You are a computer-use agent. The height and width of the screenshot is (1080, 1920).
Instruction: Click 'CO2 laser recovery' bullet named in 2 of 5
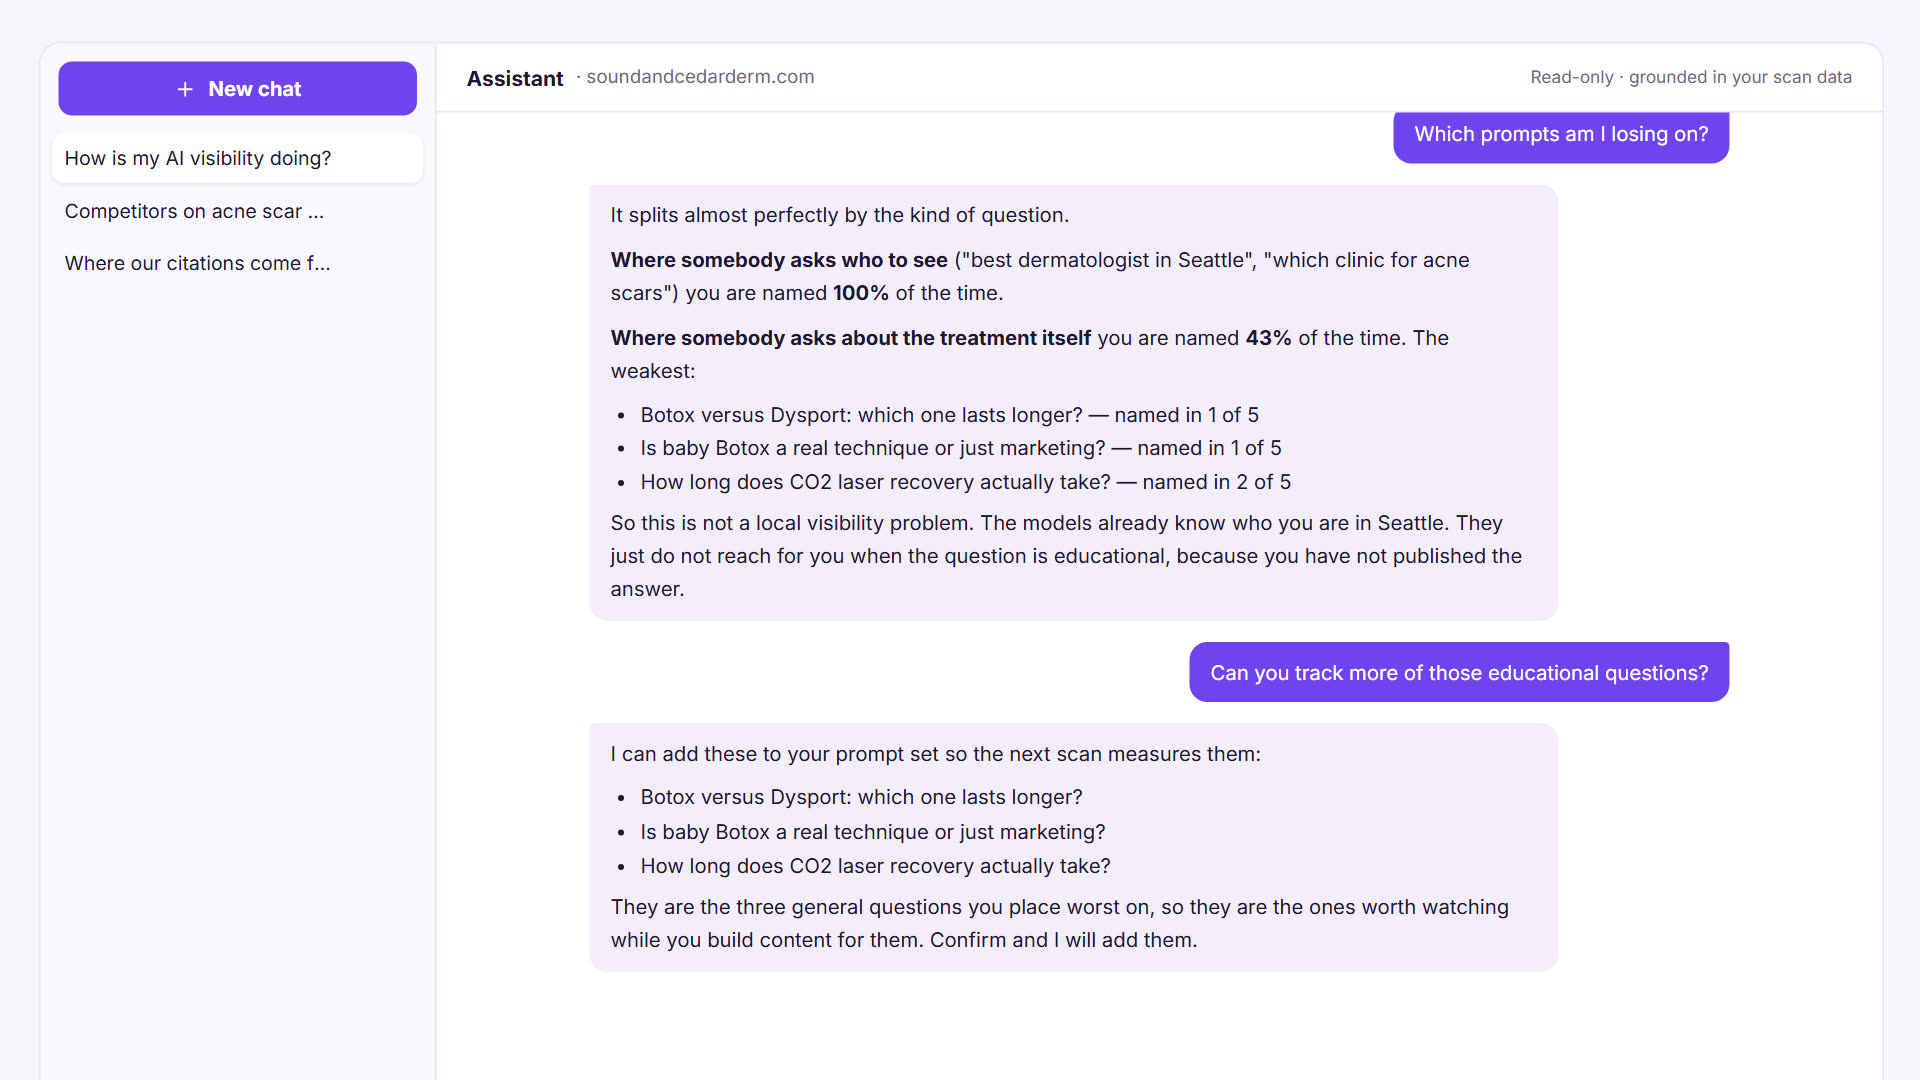coord(965,482)
